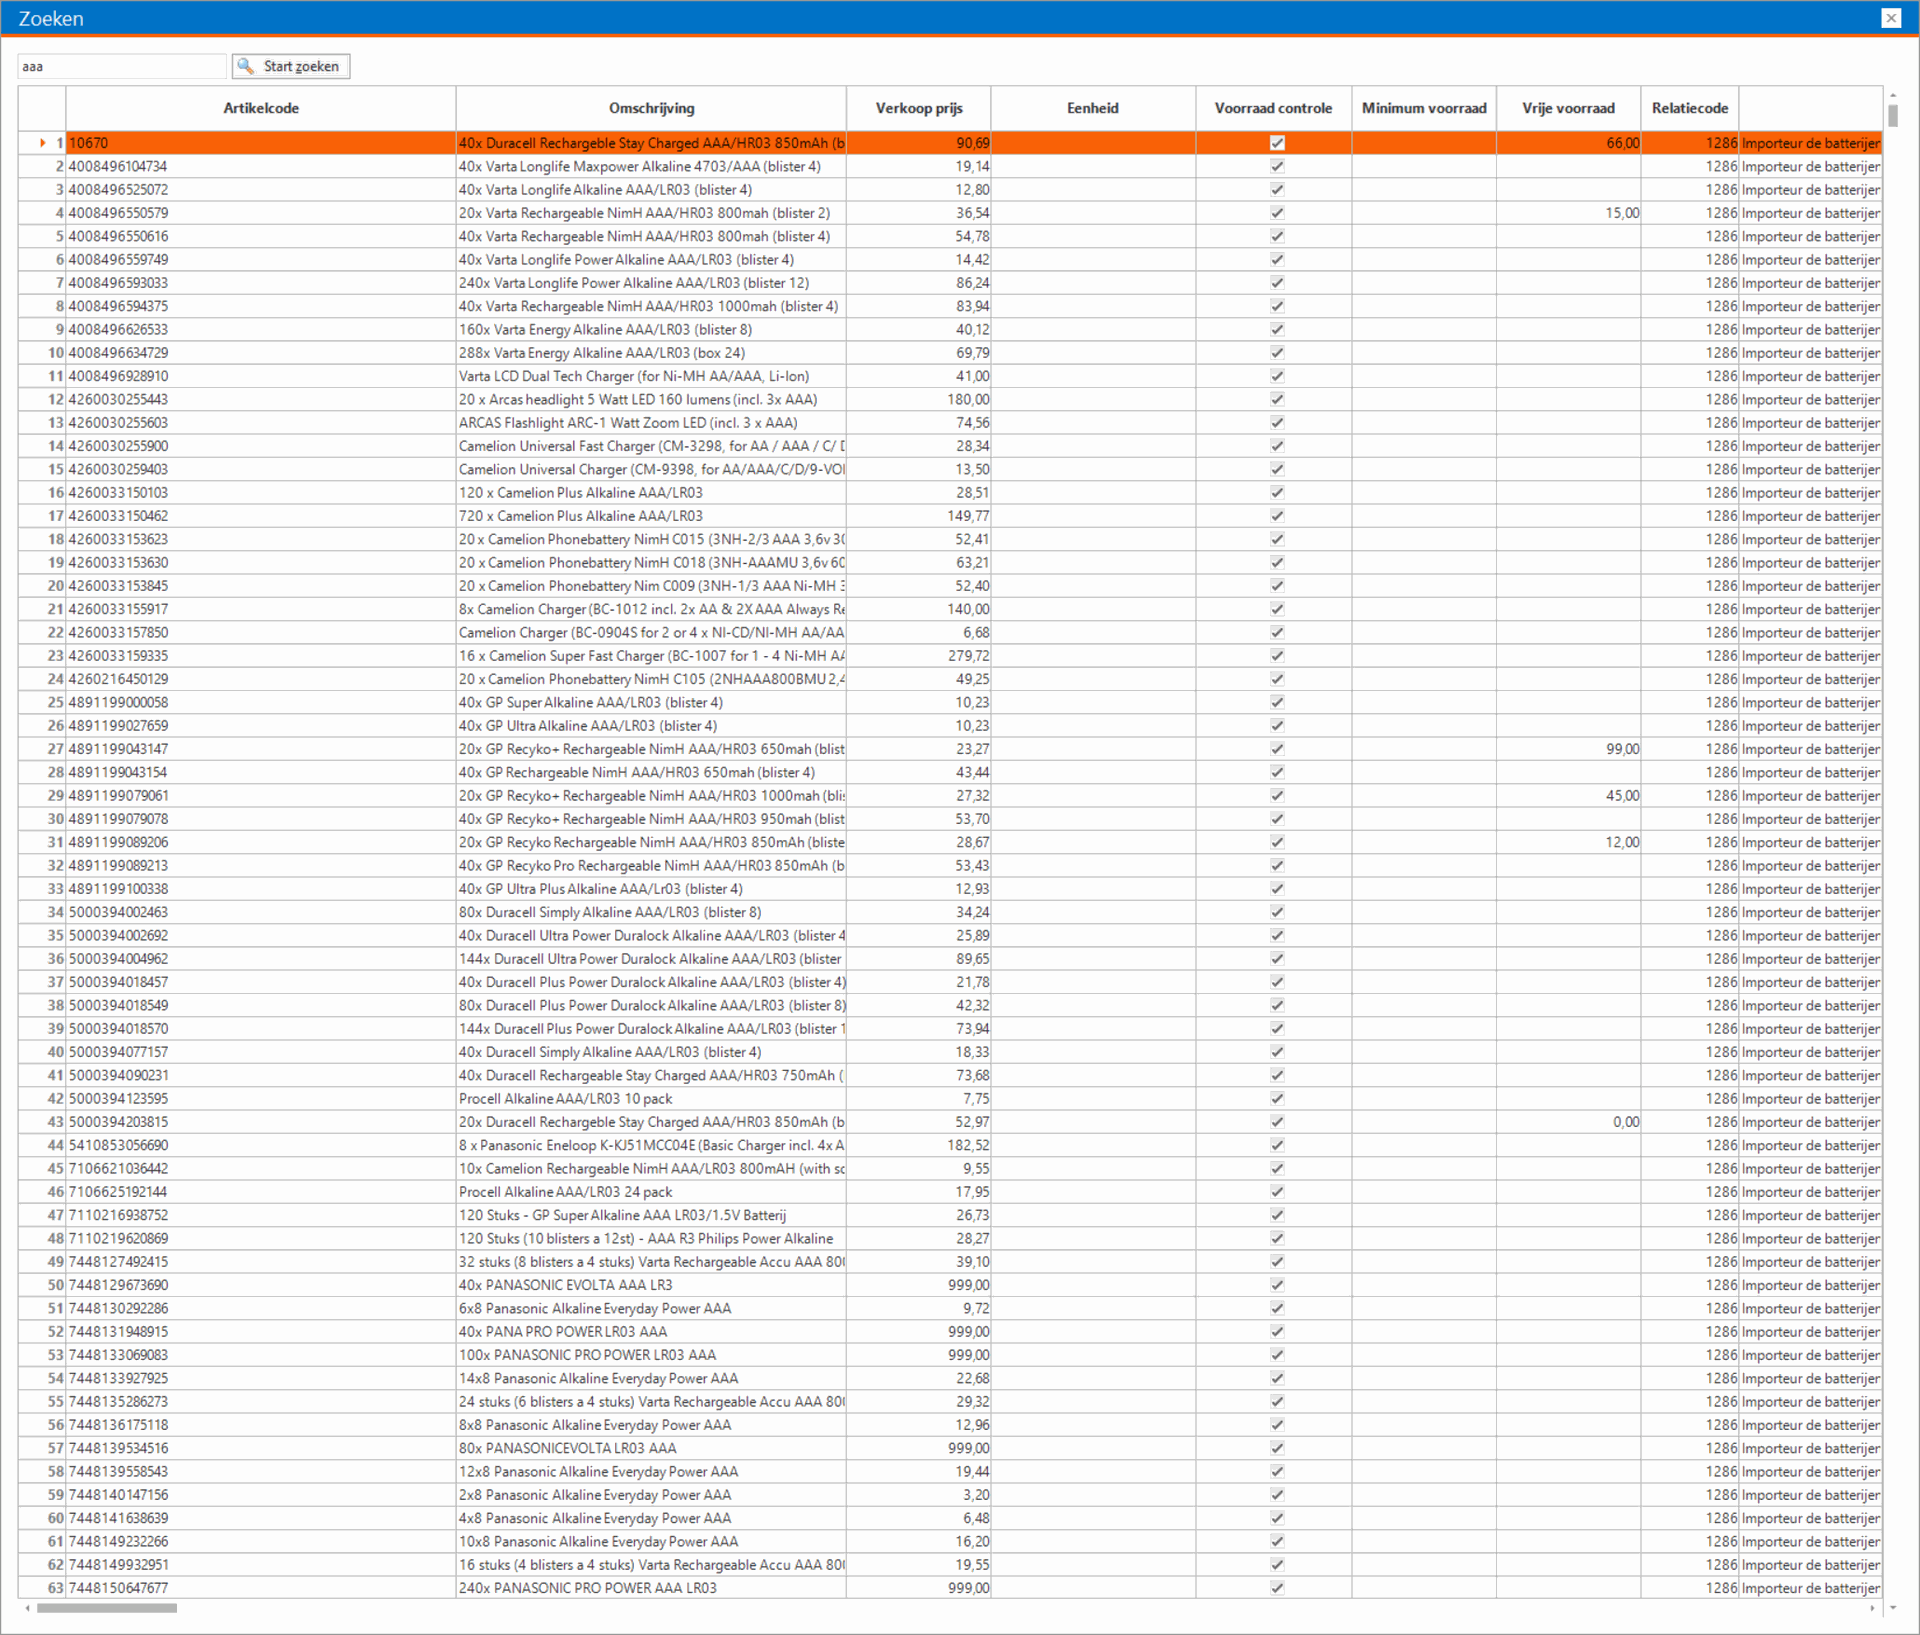
Task: Click price 16,20 in row 61
Action: pos(972,1542)
